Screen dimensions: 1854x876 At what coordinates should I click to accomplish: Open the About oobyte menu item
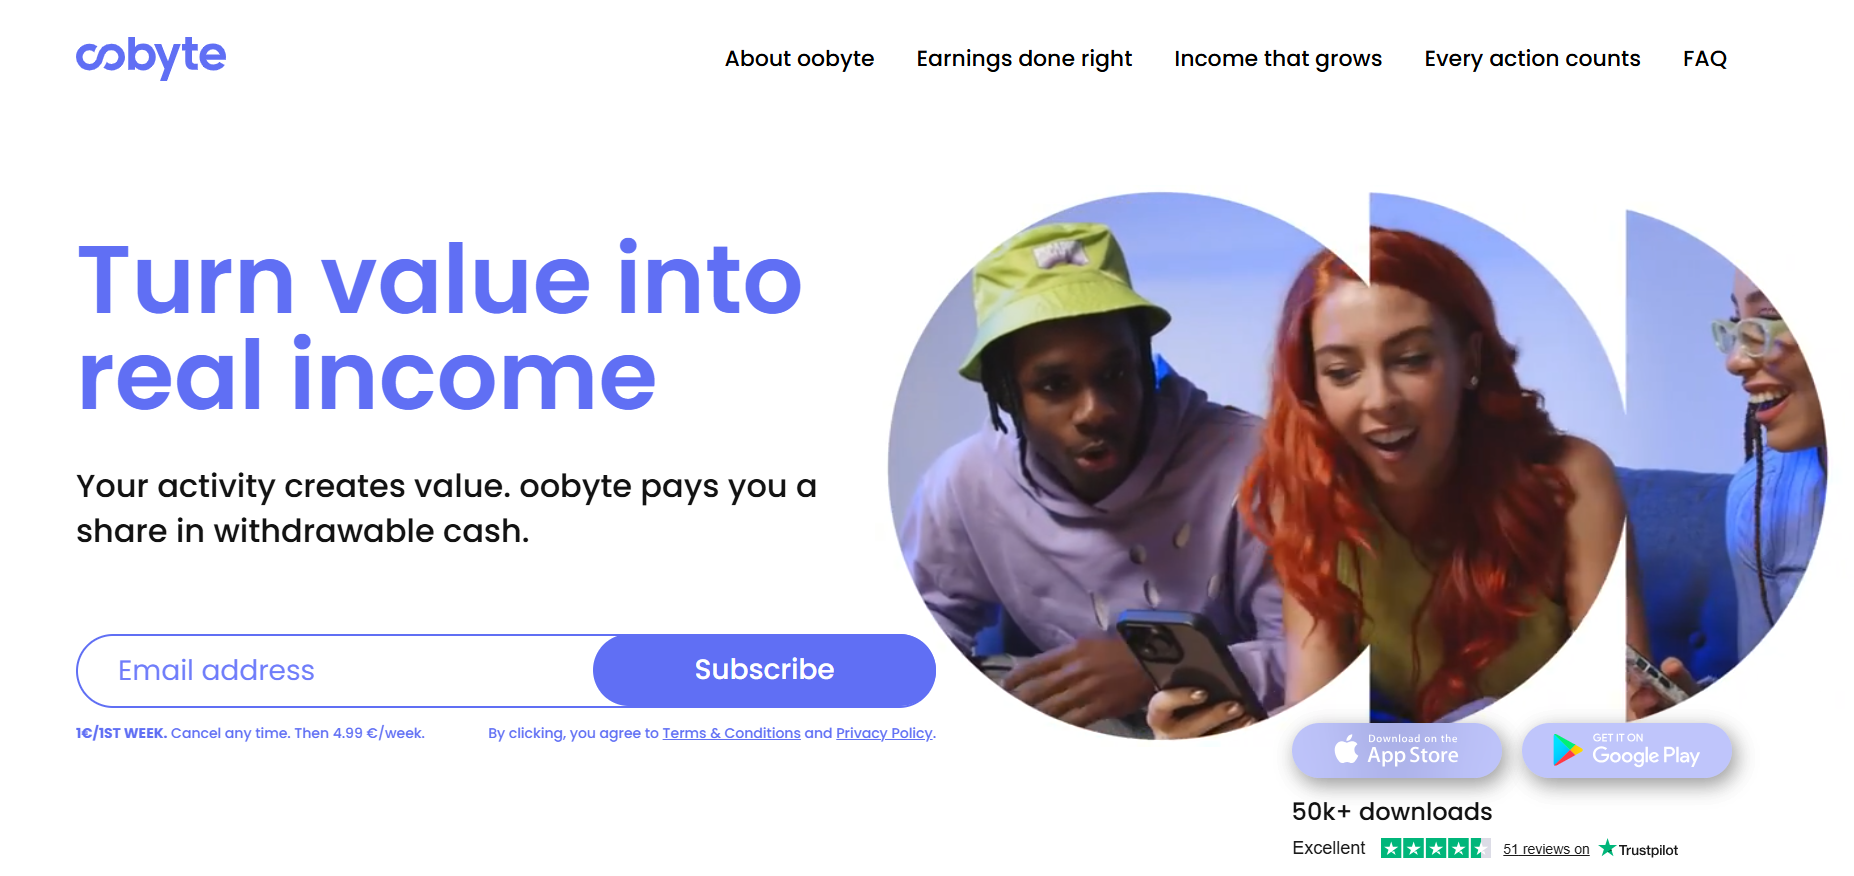799,59
